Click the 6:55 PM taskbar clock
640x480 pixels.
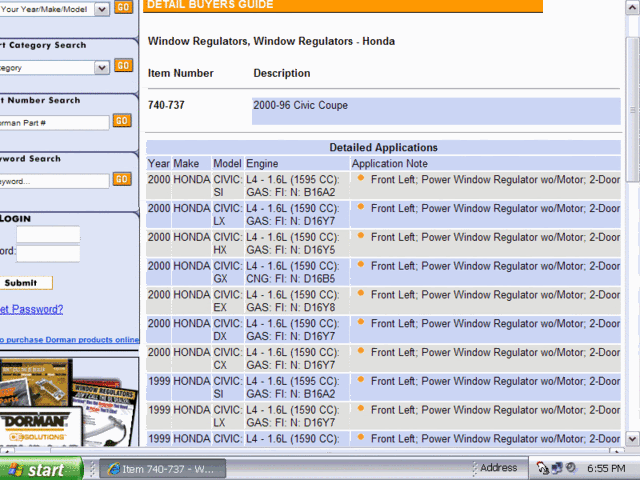point(606,469)
